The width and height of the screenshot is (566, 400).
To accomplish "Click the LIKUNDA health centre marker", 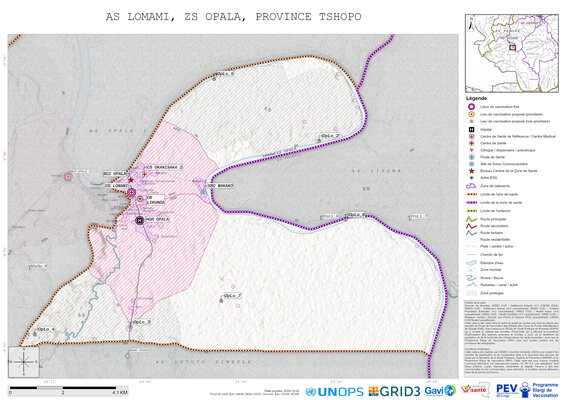I will tap(140, 199).
